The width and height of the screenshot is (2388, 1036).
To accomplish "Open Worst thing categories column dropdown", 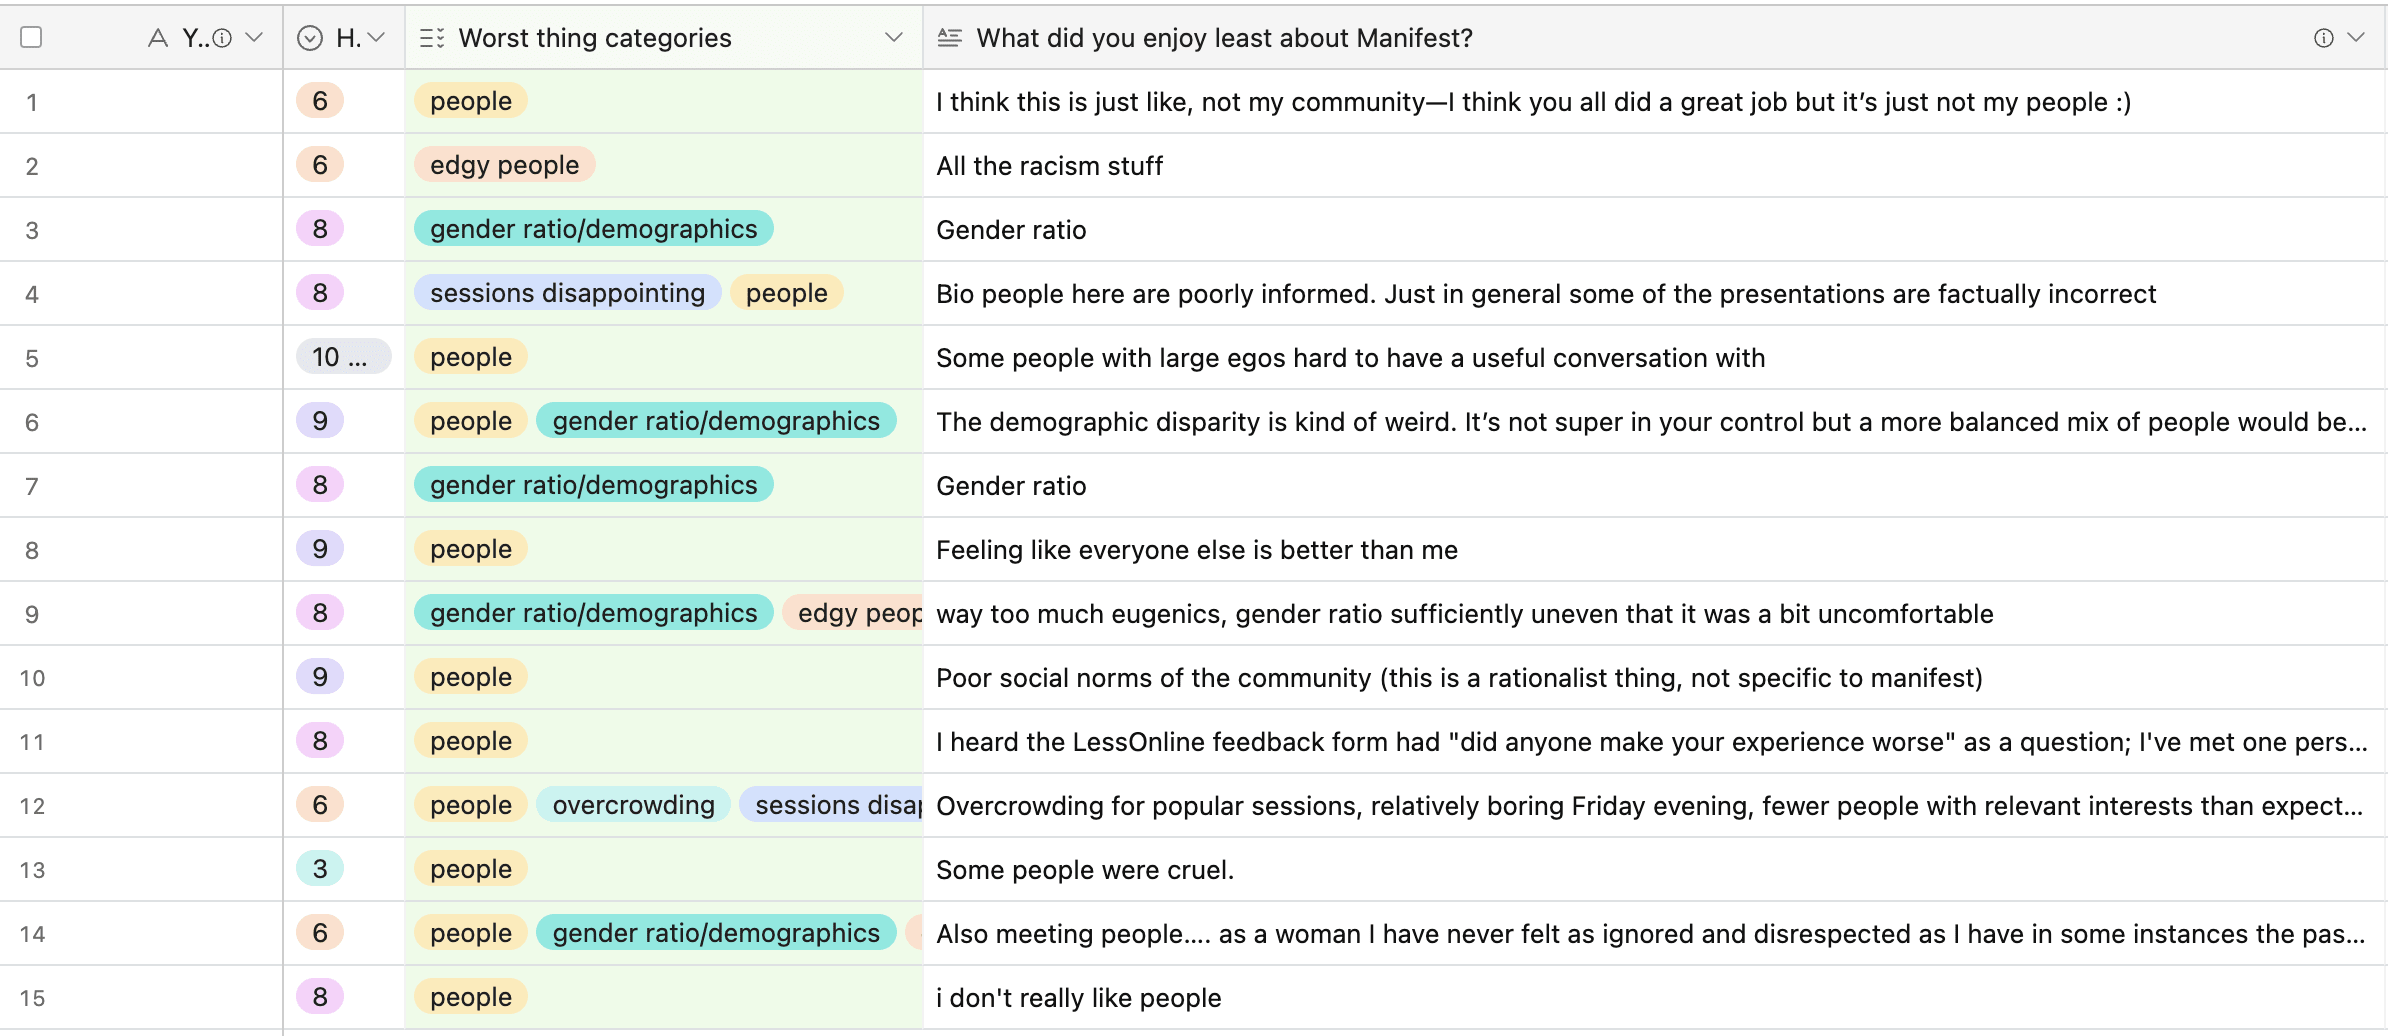I will coord(893,38).
